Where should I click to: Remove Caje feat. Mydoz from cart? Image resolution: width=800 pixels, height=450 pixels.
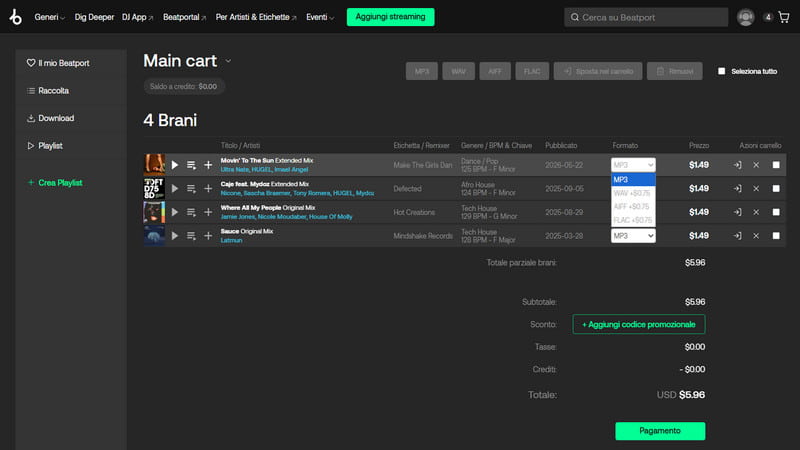pyautogui.click(x=756, y=189)
